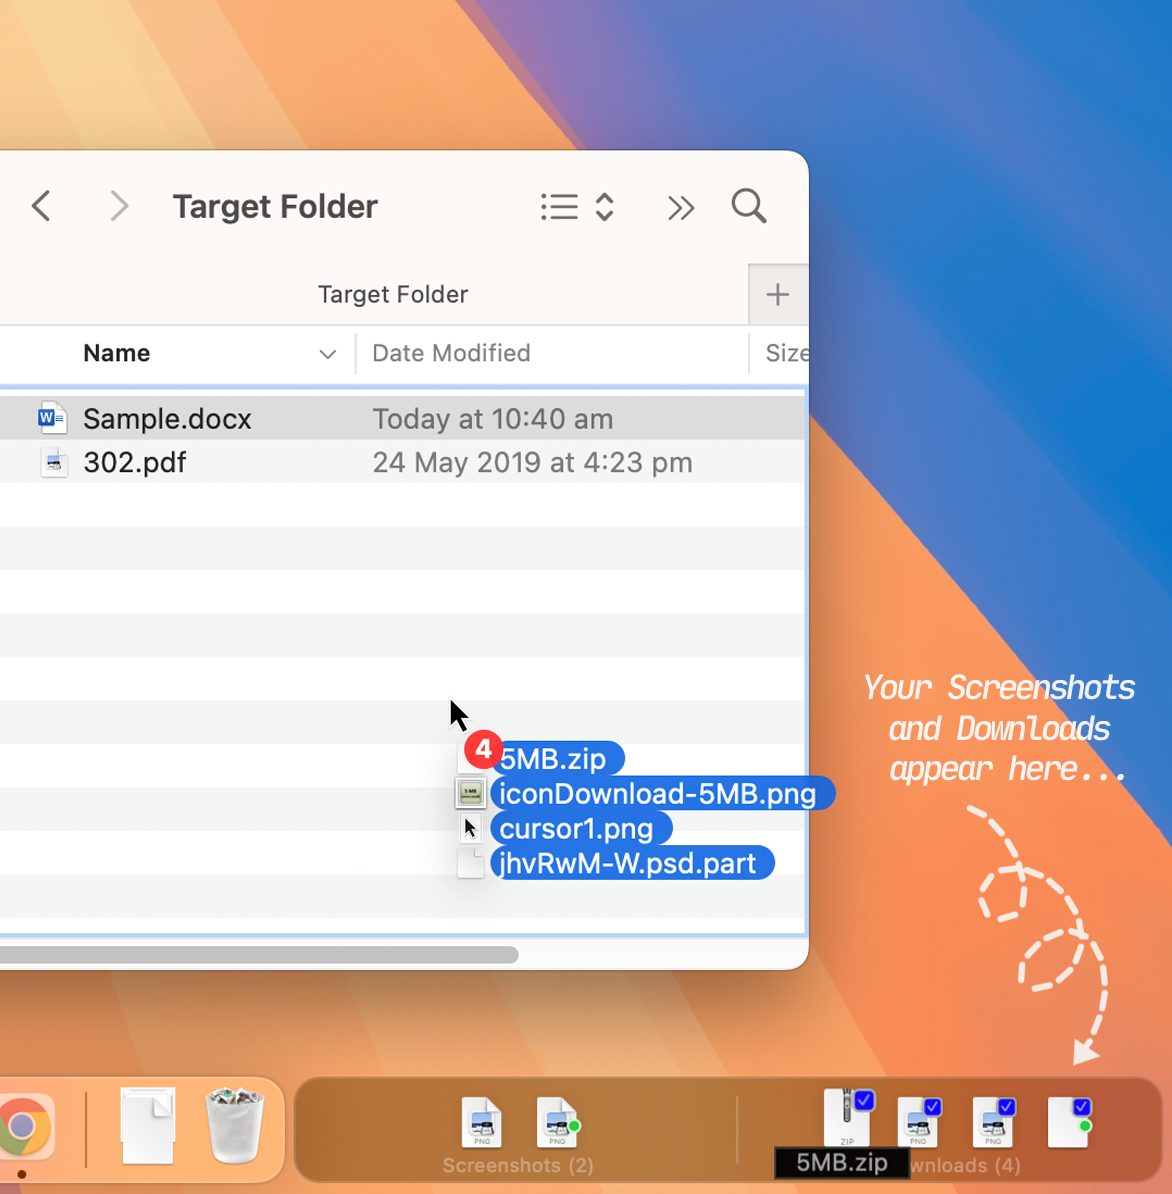
Task: Go back in Finder navigation
Action: tap(42, 206)
